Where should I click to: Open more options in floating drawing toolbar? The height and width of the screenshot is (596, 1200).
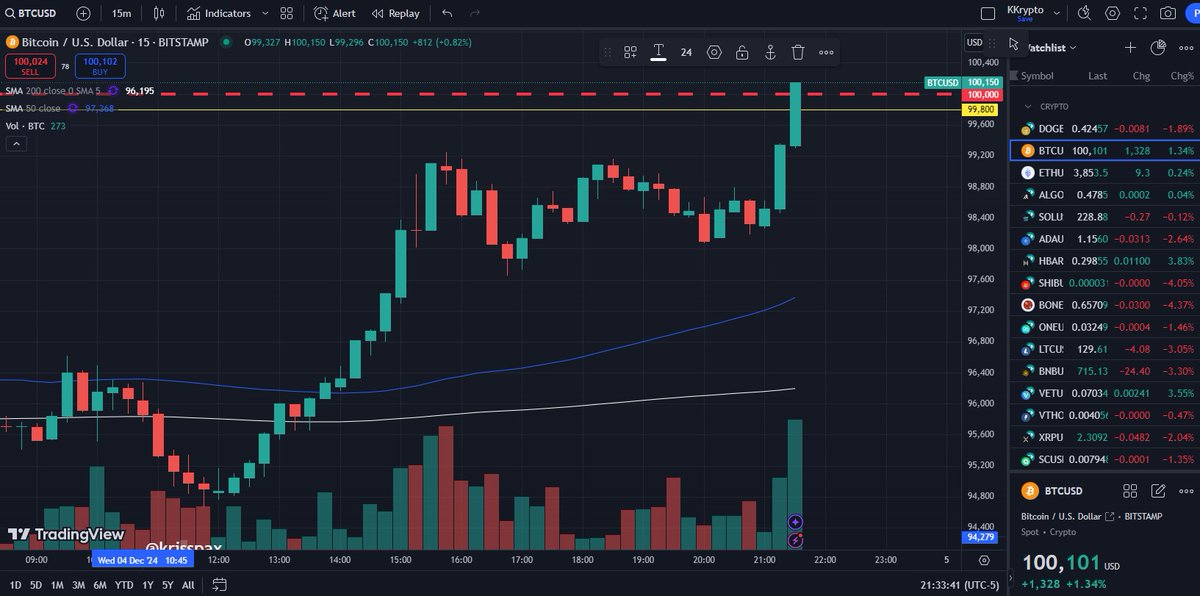tap(826, 52)
